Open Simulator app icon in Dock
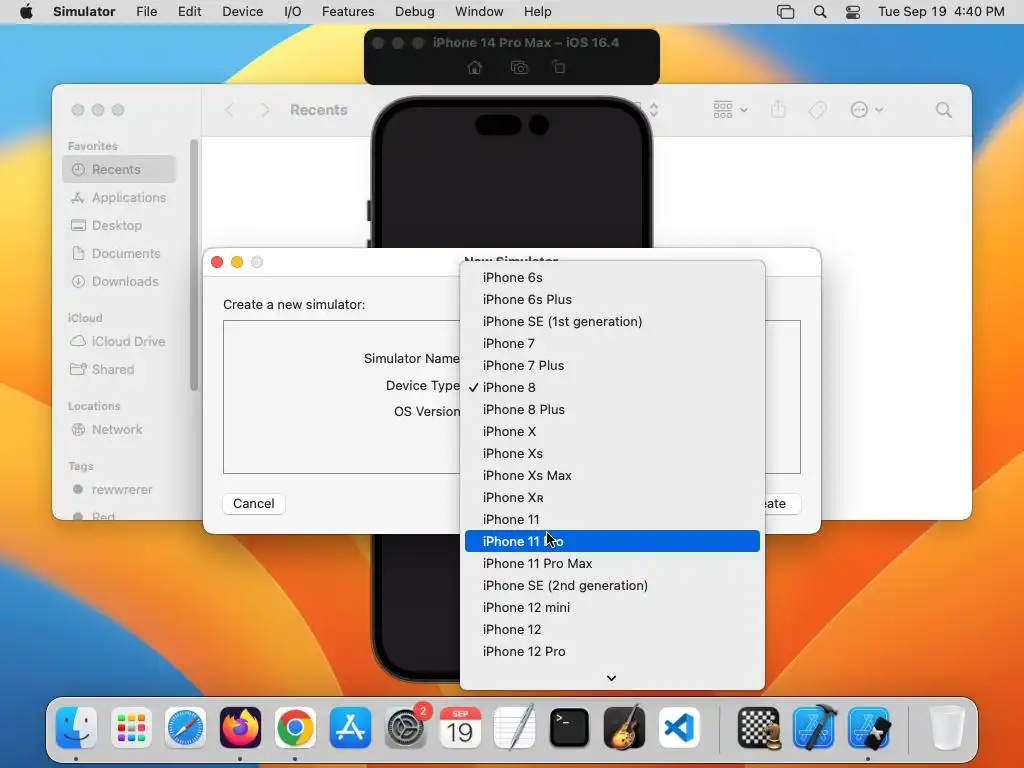Screen dimensions: 1024x768 click(869, 727)
